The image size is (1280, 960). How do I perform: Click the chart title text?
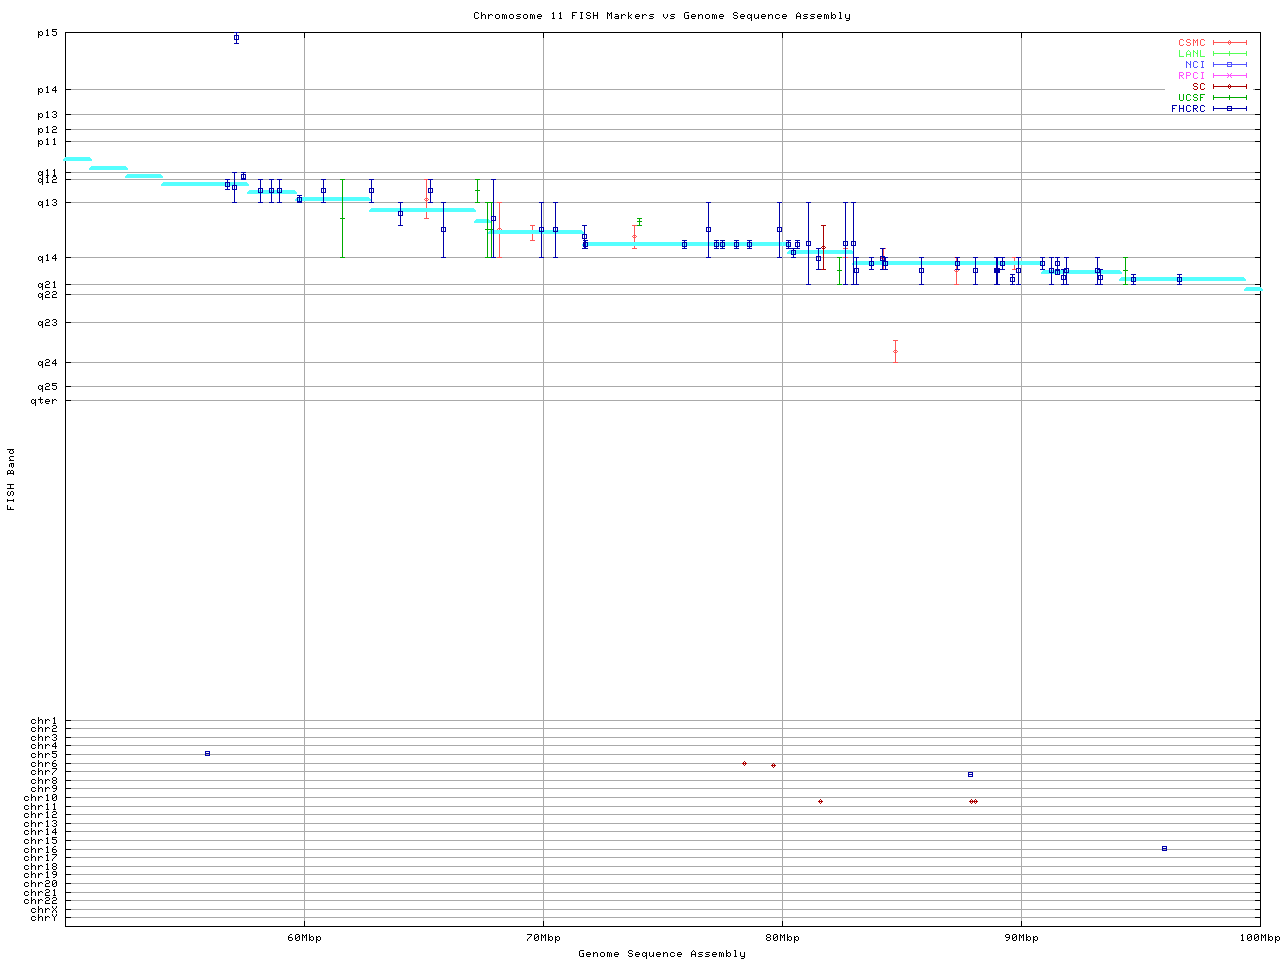(662, 16)
